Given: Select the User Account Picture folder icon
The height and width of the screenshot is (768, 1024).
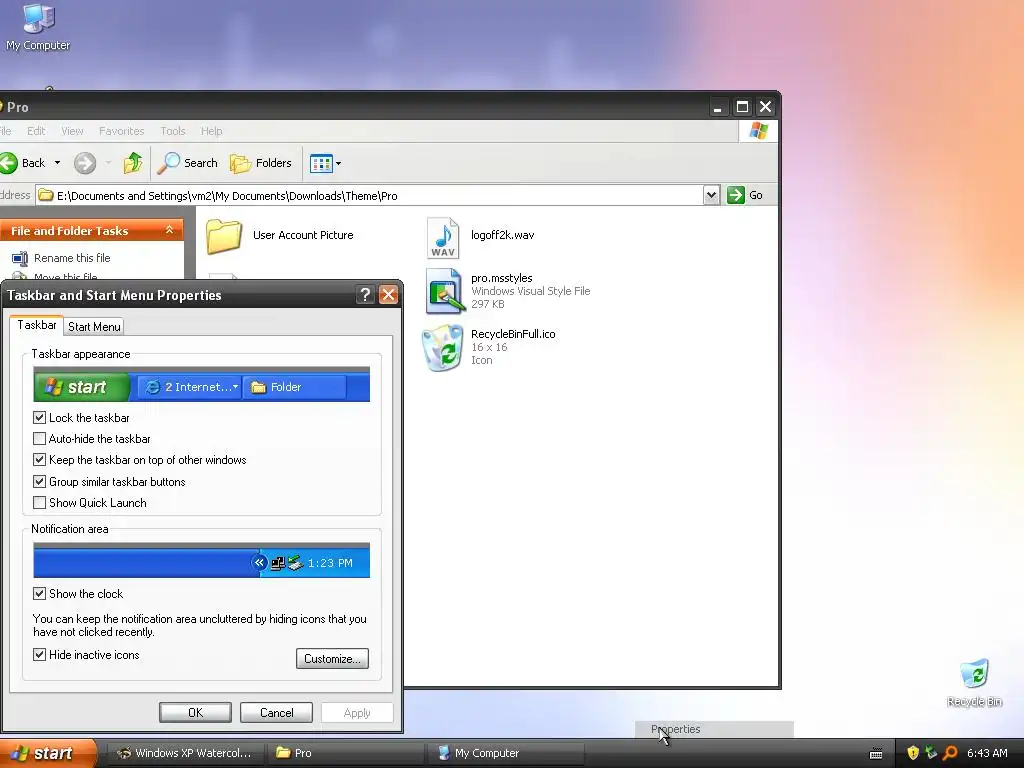Looking at the screenshot, I should [x=223, y=236].
